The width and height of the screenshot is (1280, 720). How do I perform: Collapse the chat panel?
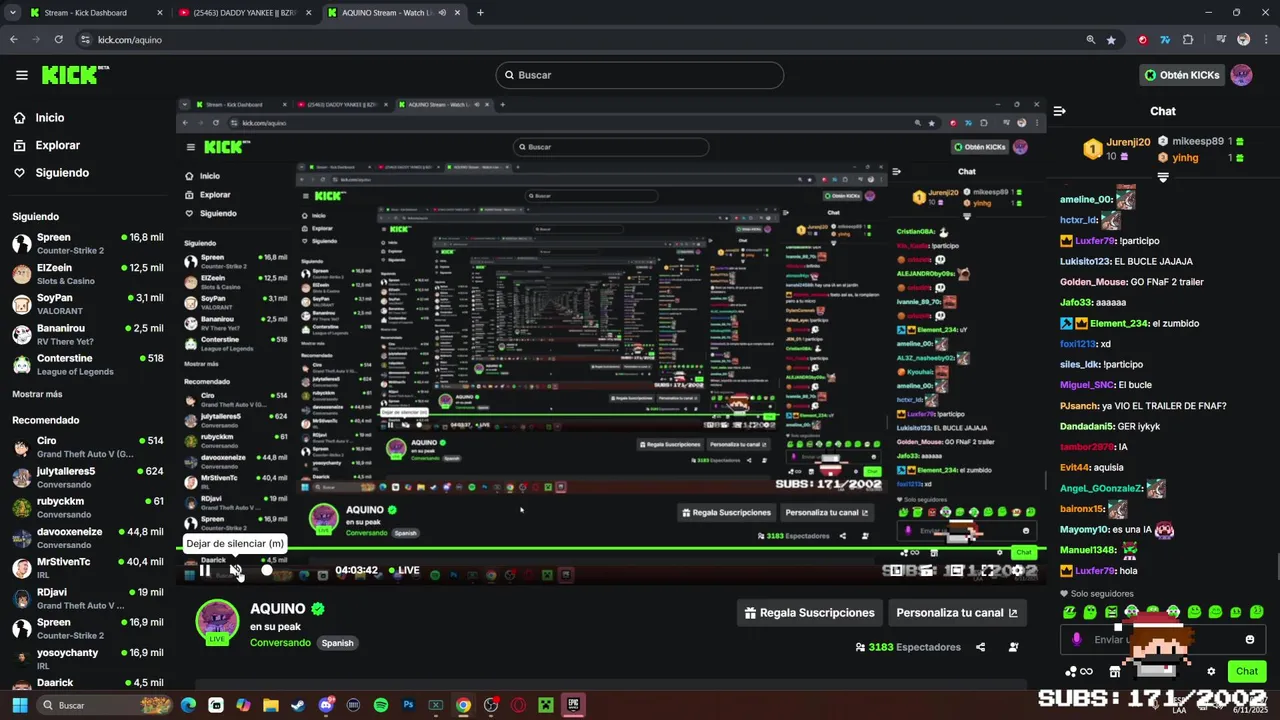tap(1060, 111)
